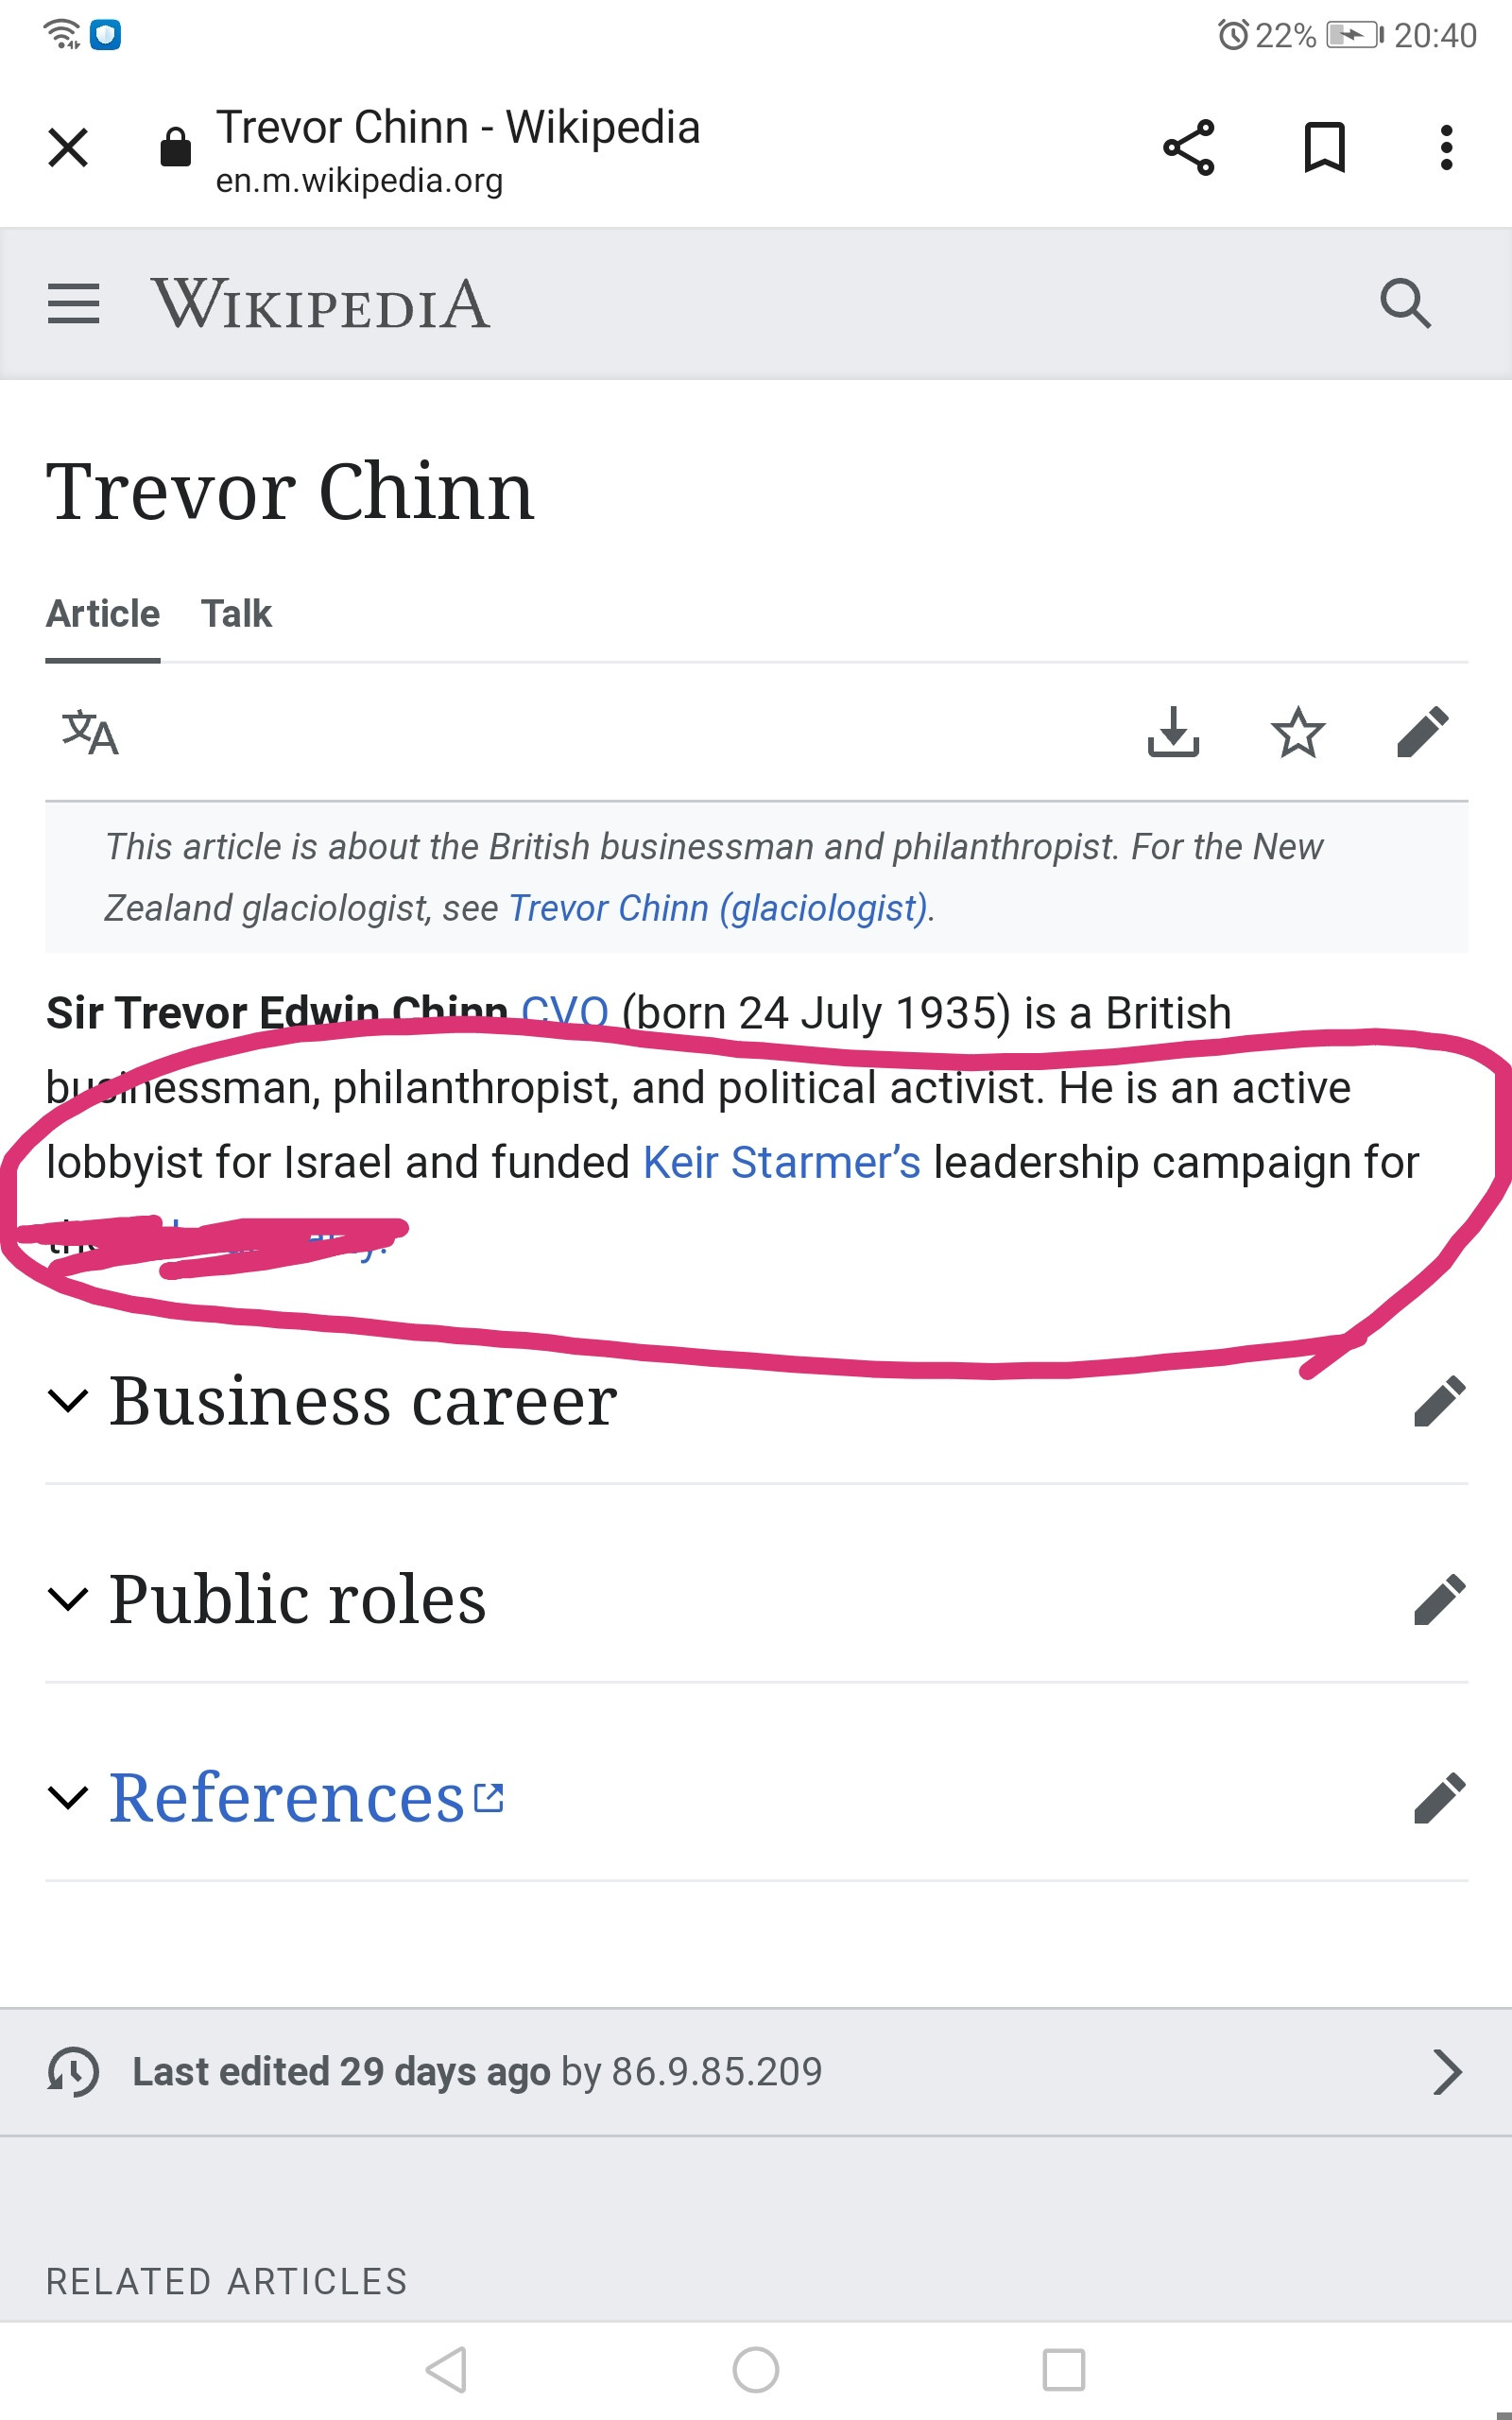Expand the Public roles section
This screenshot has height=2420, width=1512.
pos(297,1598)
